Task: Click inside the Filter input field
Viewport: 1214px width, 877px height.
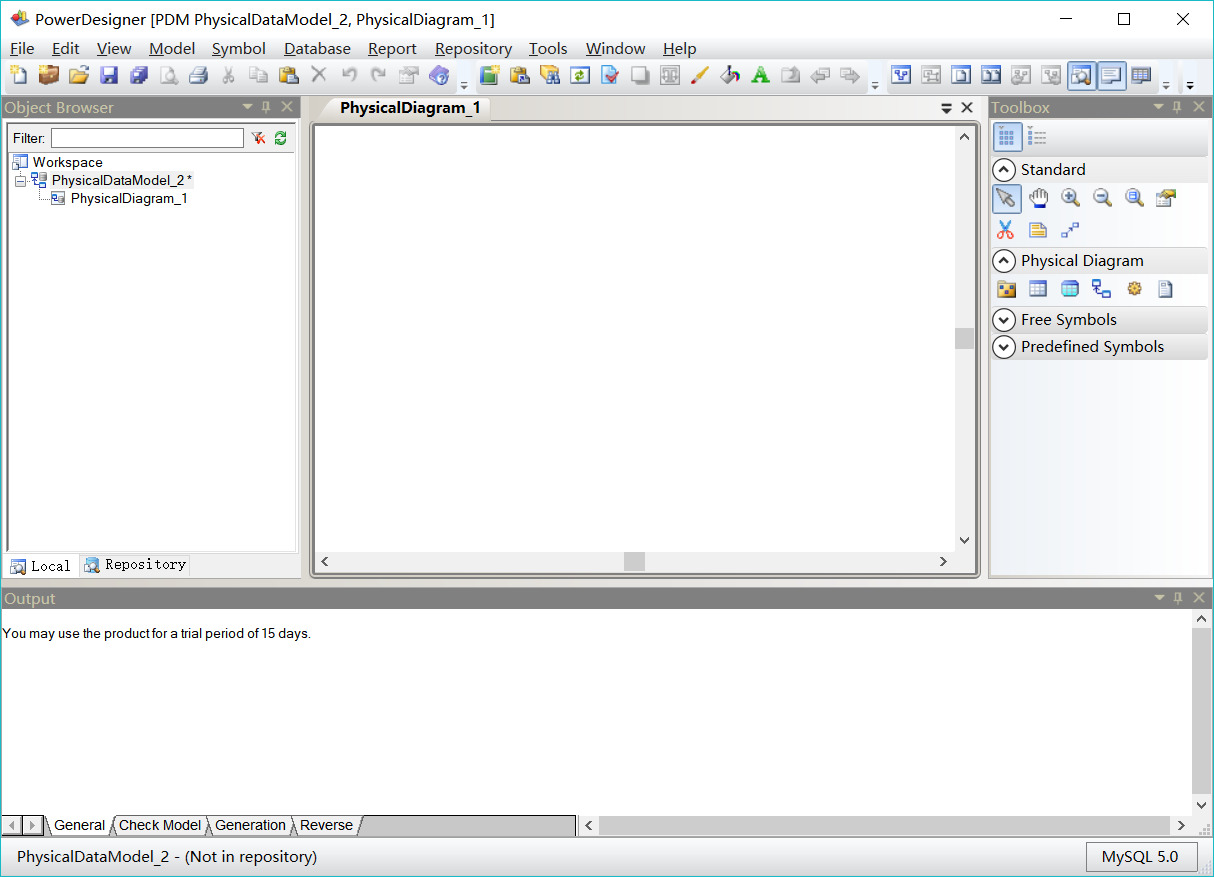Action: point(147,138)
